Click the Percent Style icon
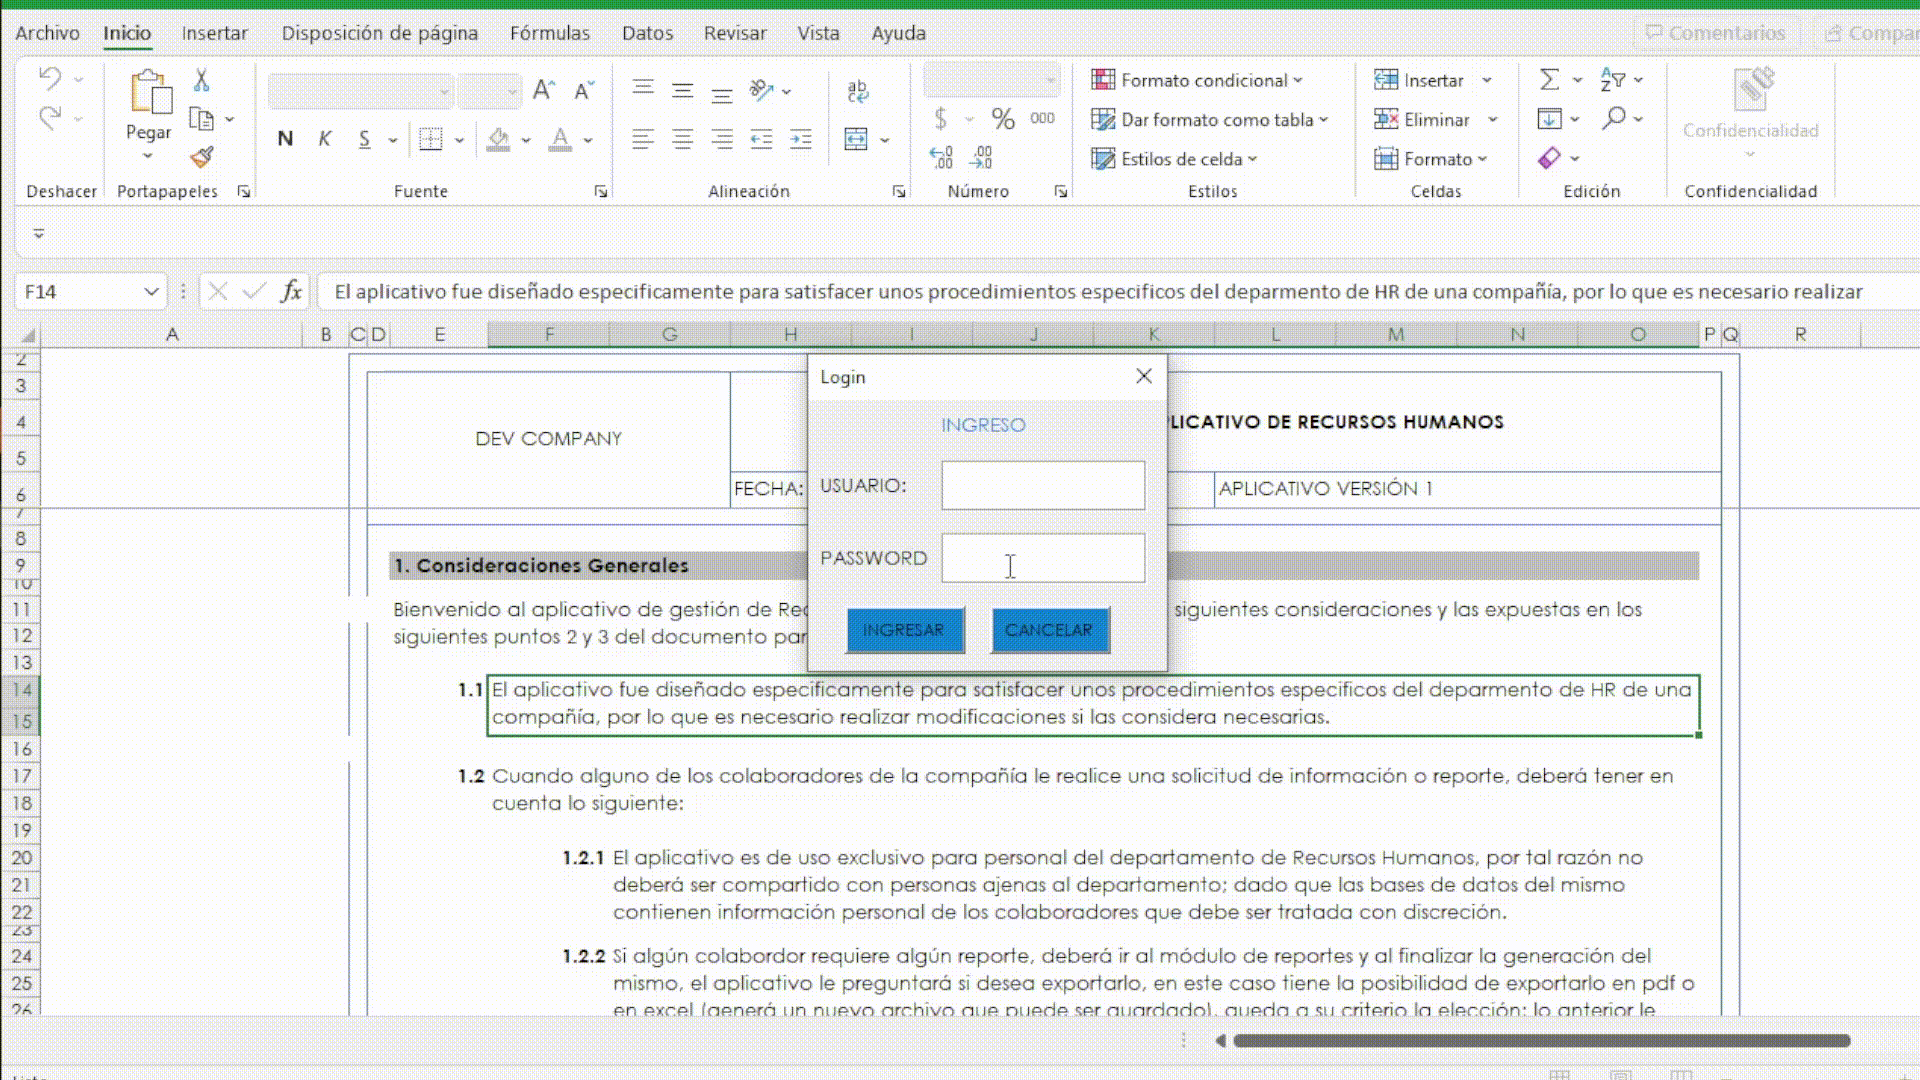Screen dimensions: 1920x1080 point(1003,119)
